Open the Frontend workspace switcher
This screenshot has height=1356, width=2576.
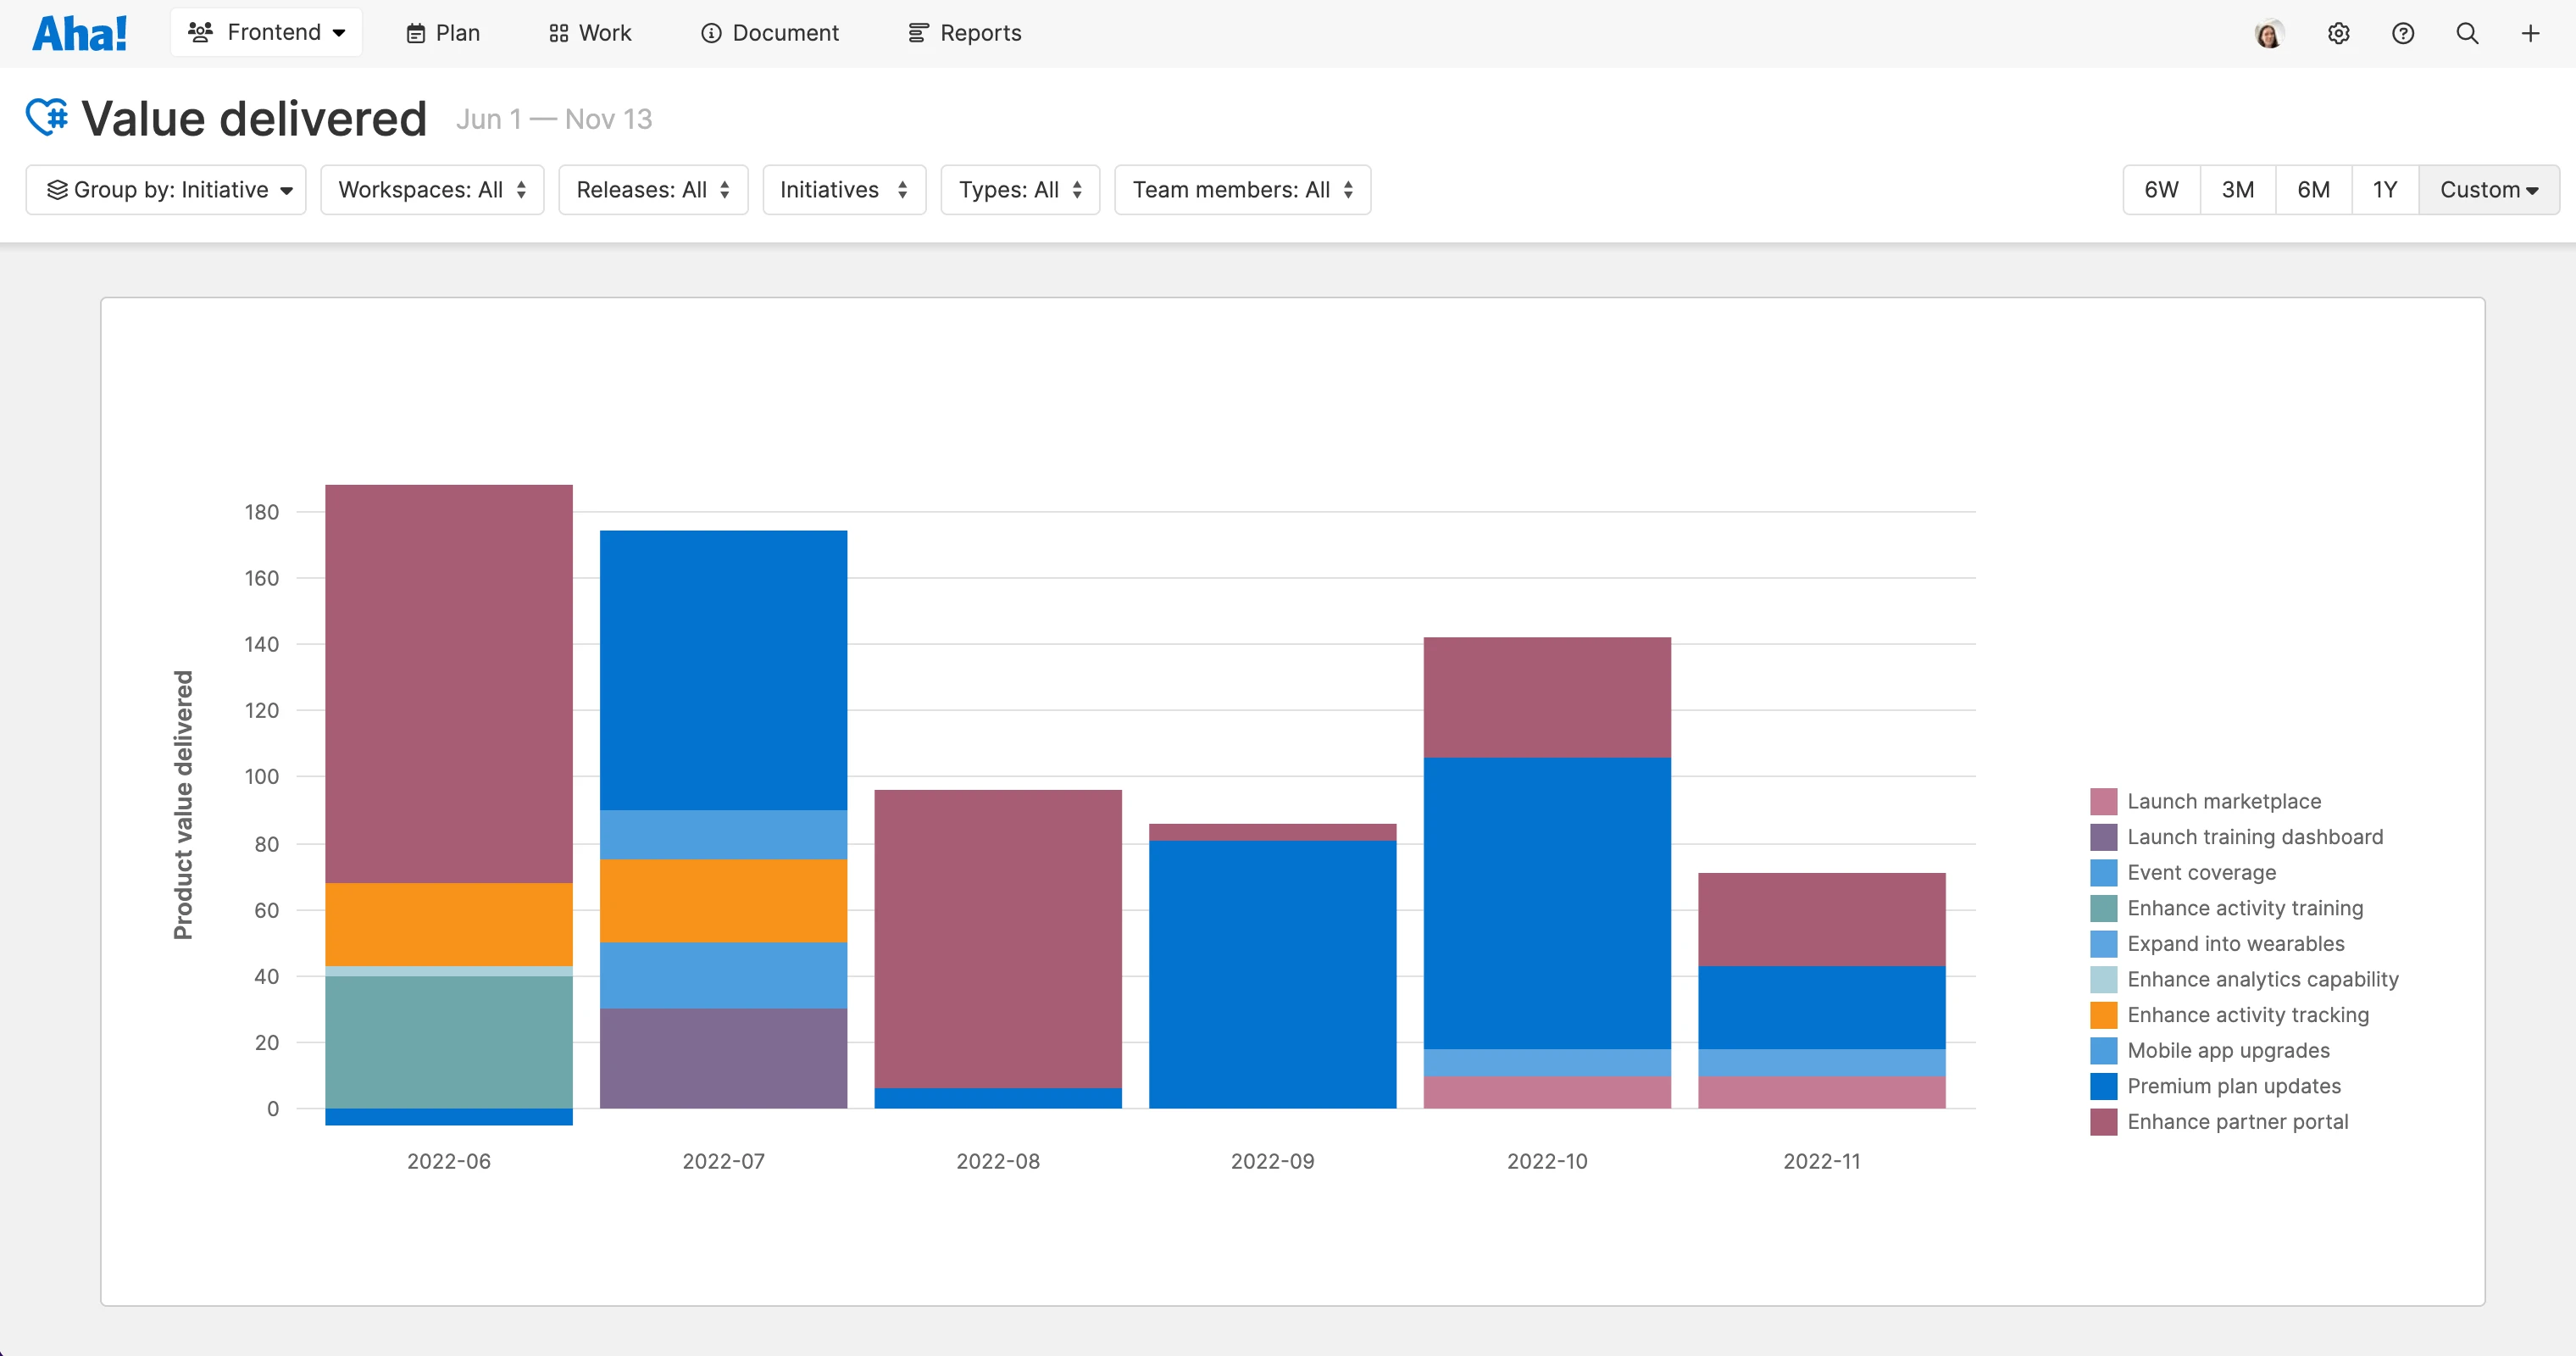[x=266, y=31]
